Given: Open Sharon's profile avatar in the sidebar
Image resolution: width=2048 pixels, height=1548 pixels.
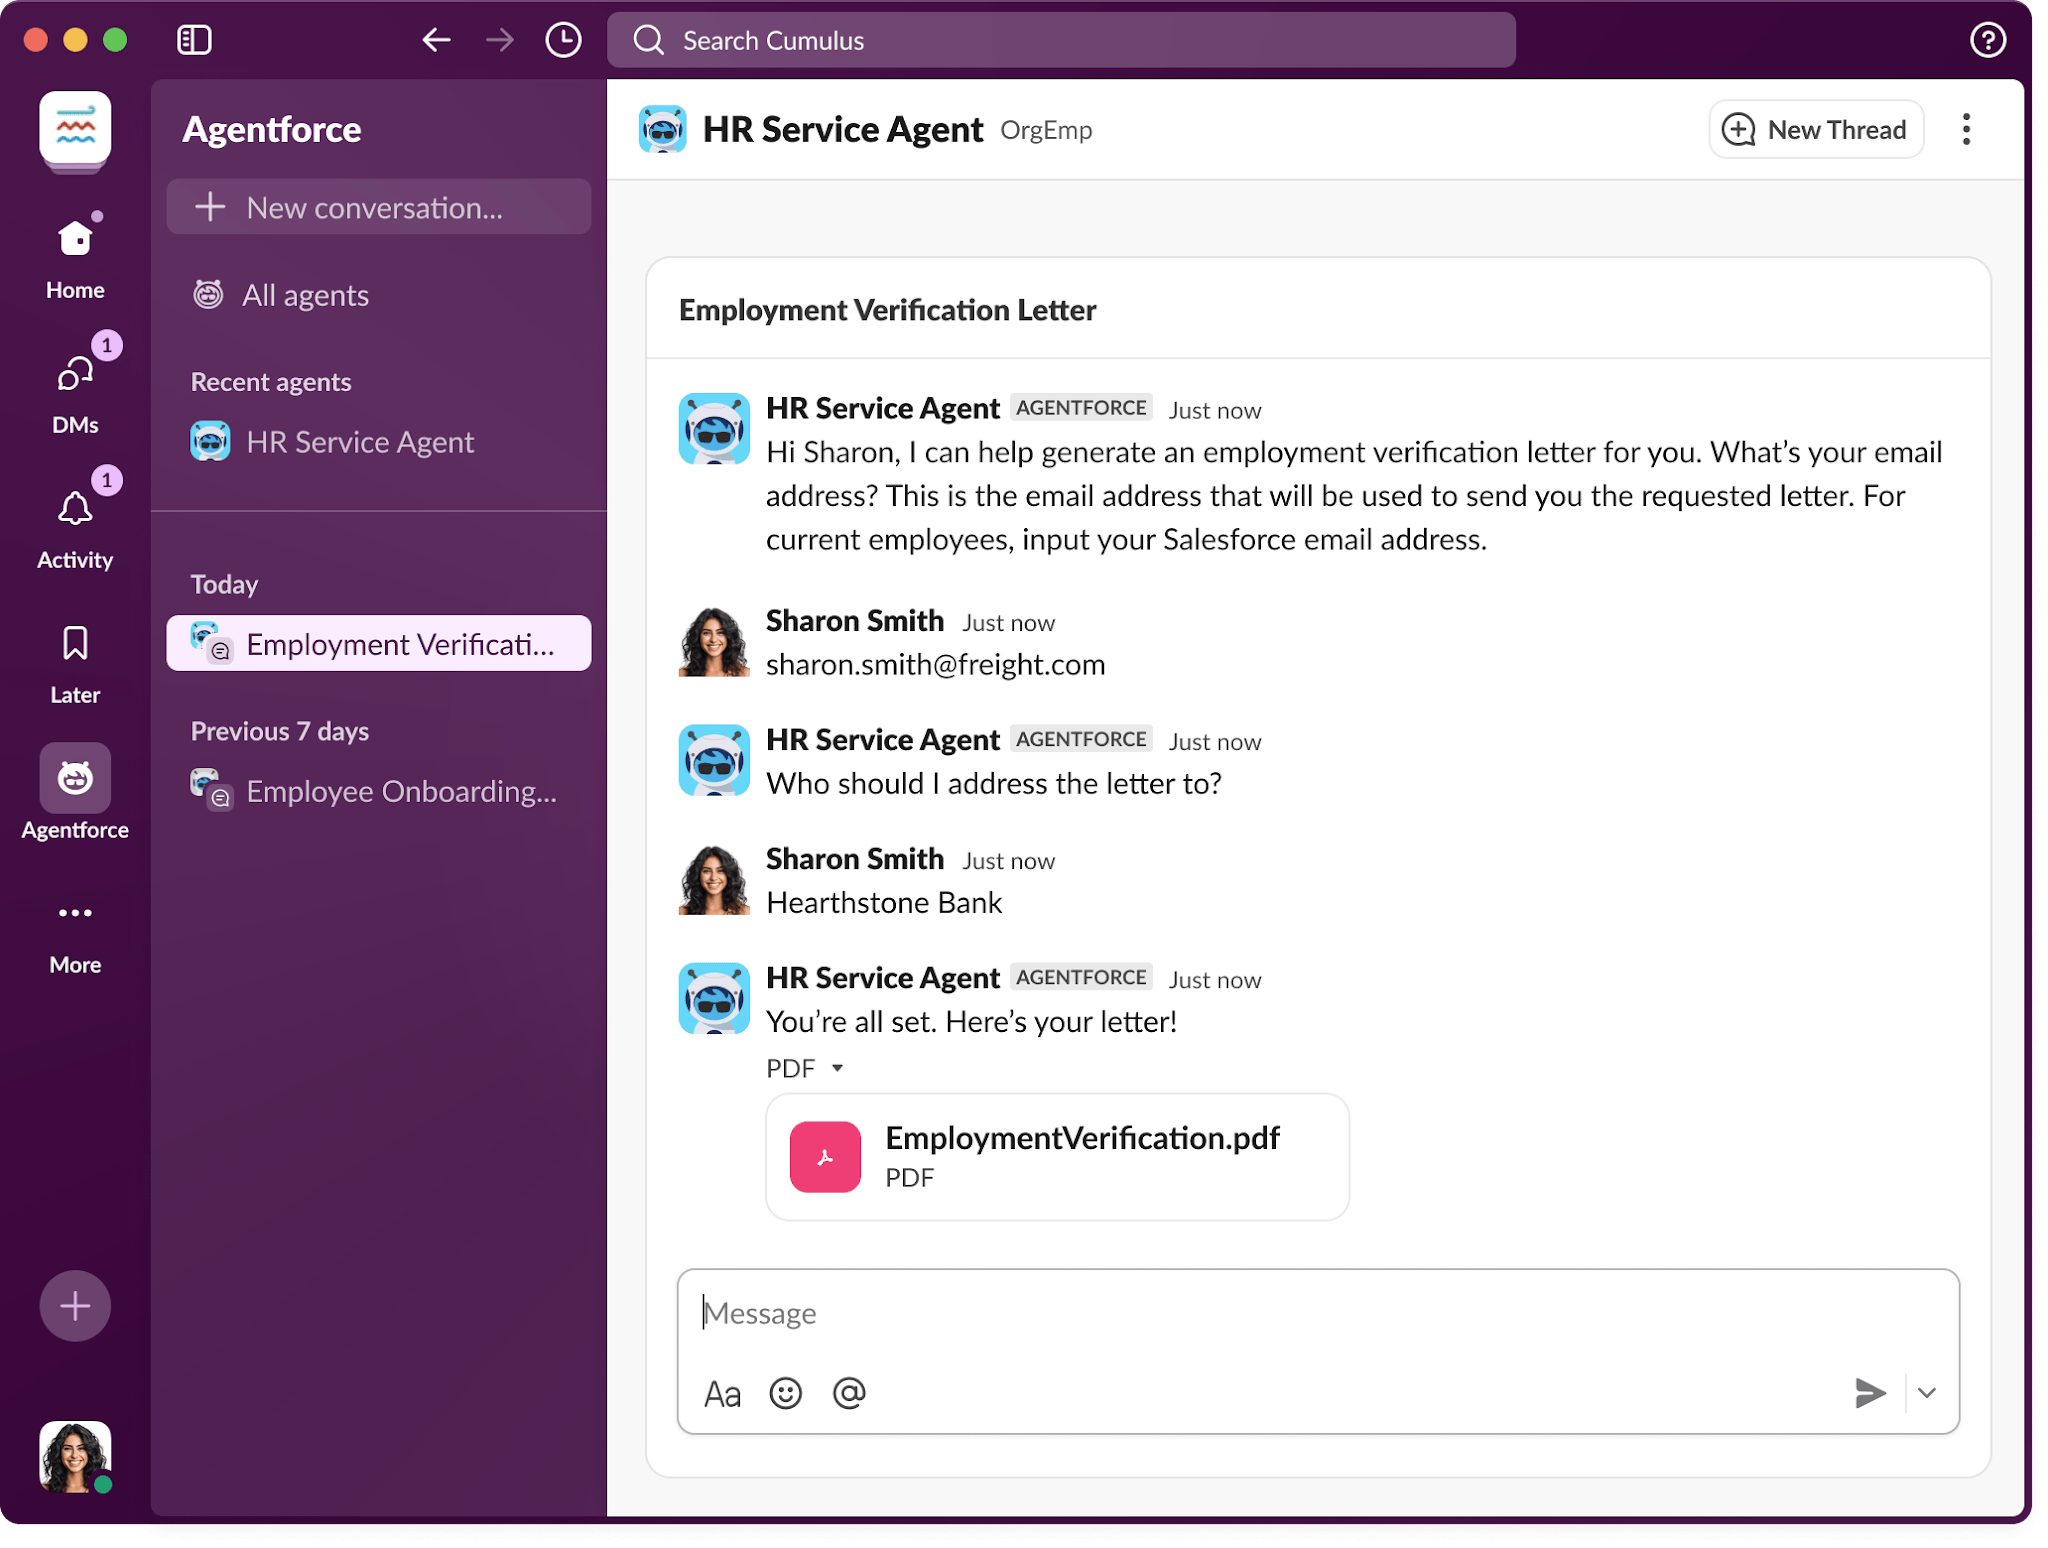Looking at the screenshot, I should (x=75, y=1456).
